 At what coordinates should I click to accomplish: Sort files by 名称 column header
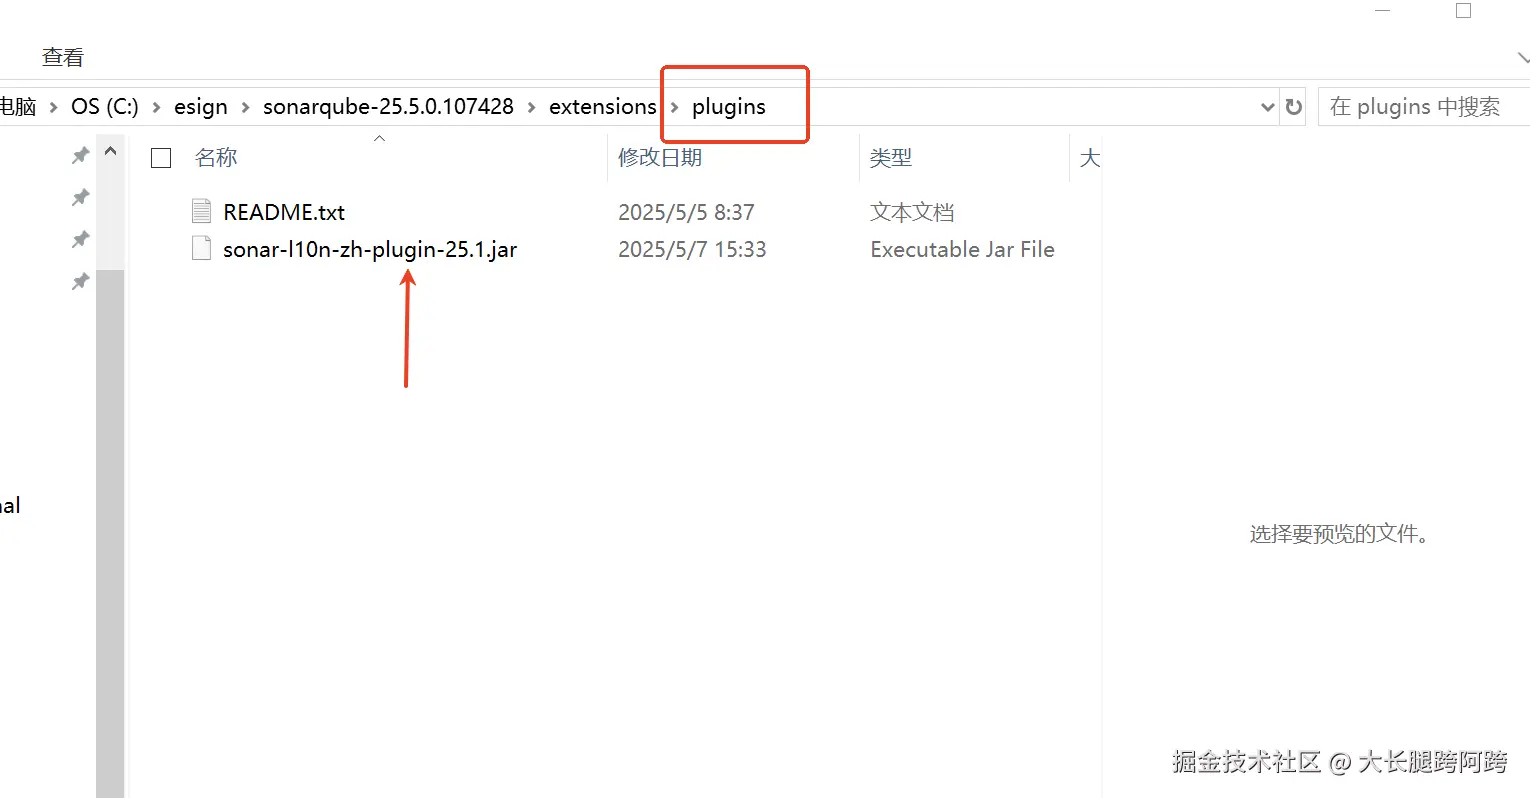[216, 158]
